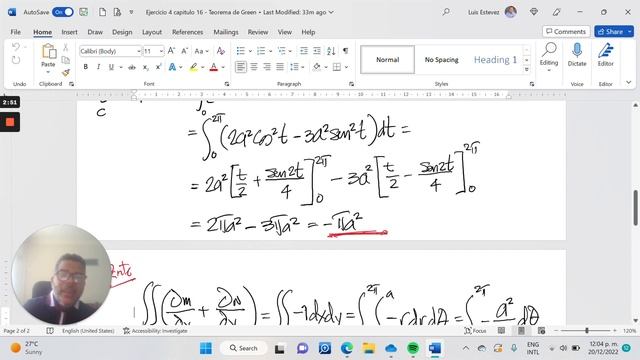This screenshot has height=360, width=640.
Task: Open the File tab
Action: 16,32
